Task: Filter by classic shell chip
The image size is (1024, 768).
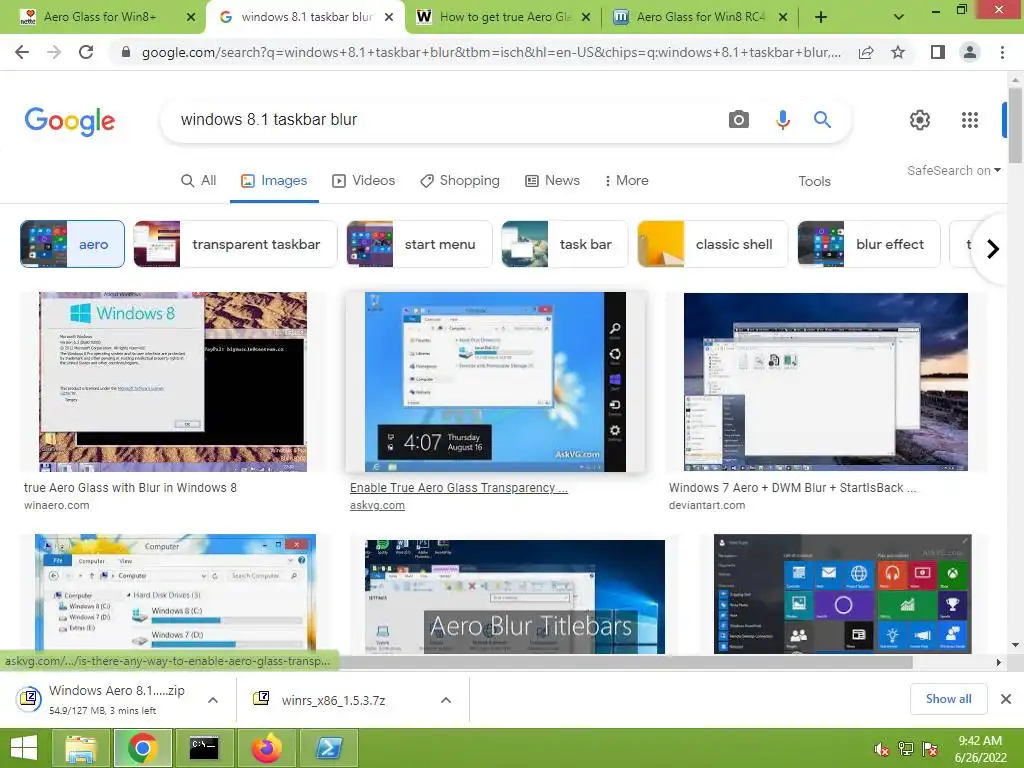Action: (712, 244)
